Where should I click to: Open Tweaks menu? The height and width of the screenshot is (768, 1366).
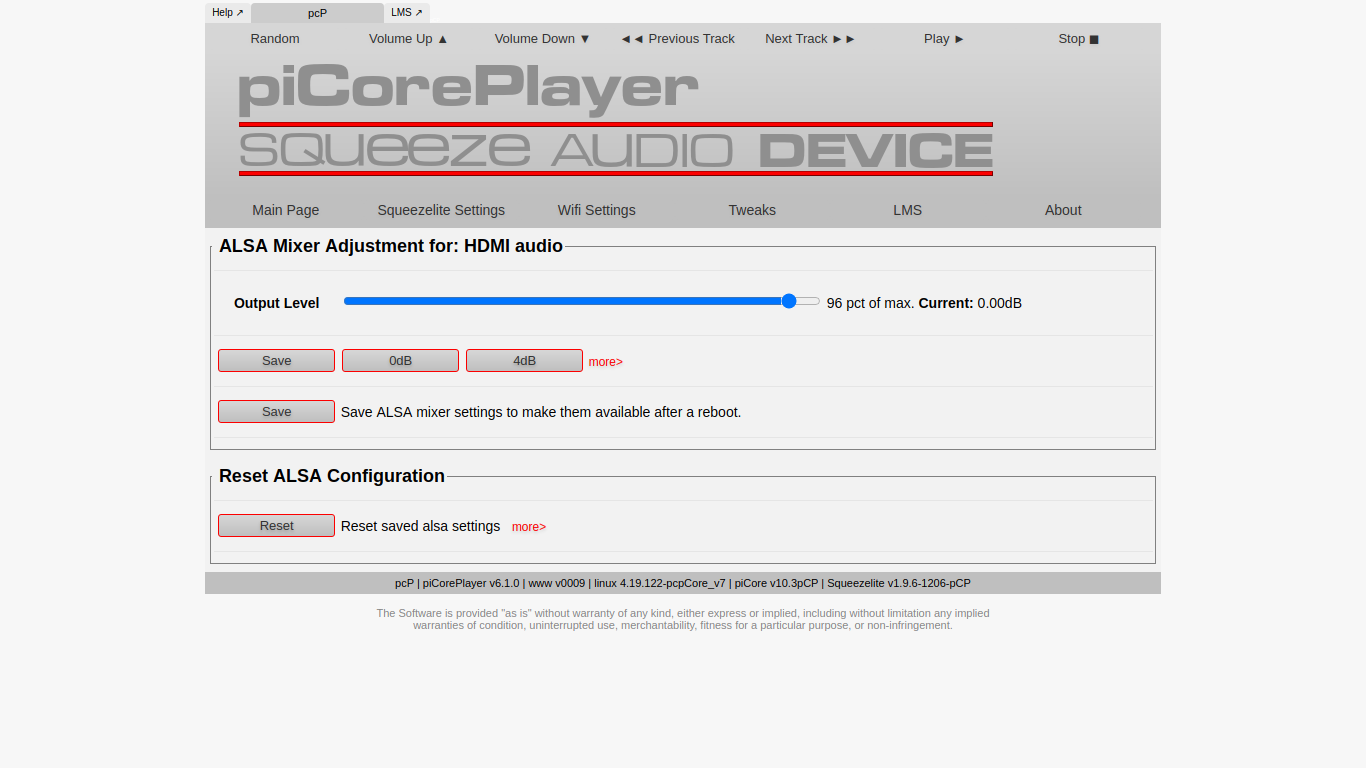point(752,210)
